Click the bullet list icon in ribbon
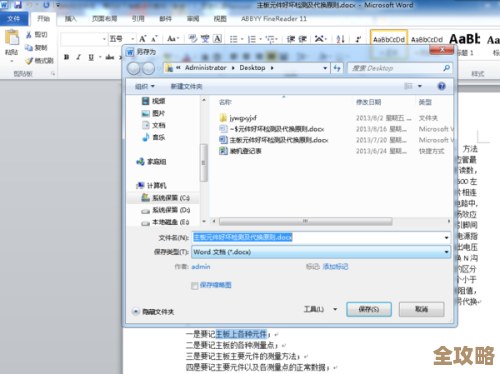Screen dimensions: 500x374 pyautogui.click(x=234, y=39)
